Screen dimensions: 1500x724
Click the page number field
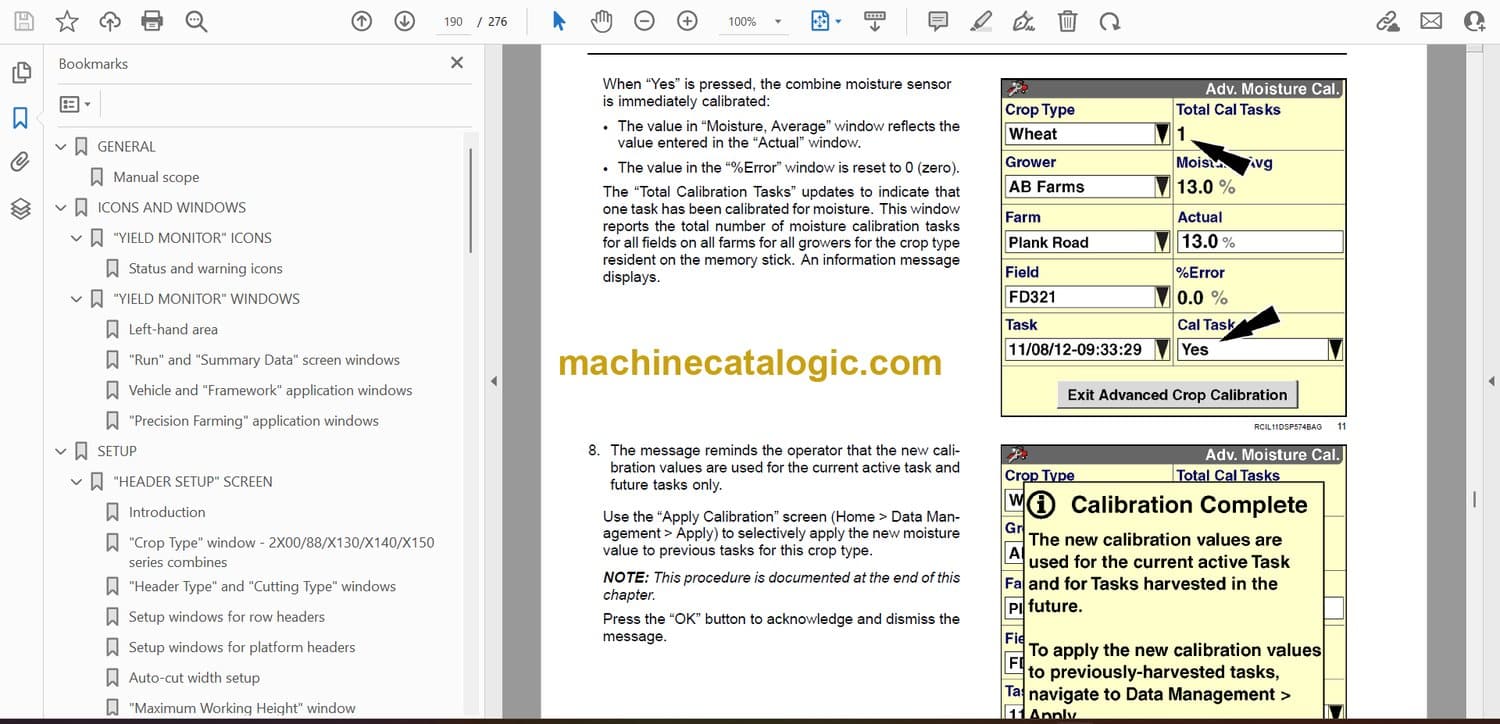(453, 21)
